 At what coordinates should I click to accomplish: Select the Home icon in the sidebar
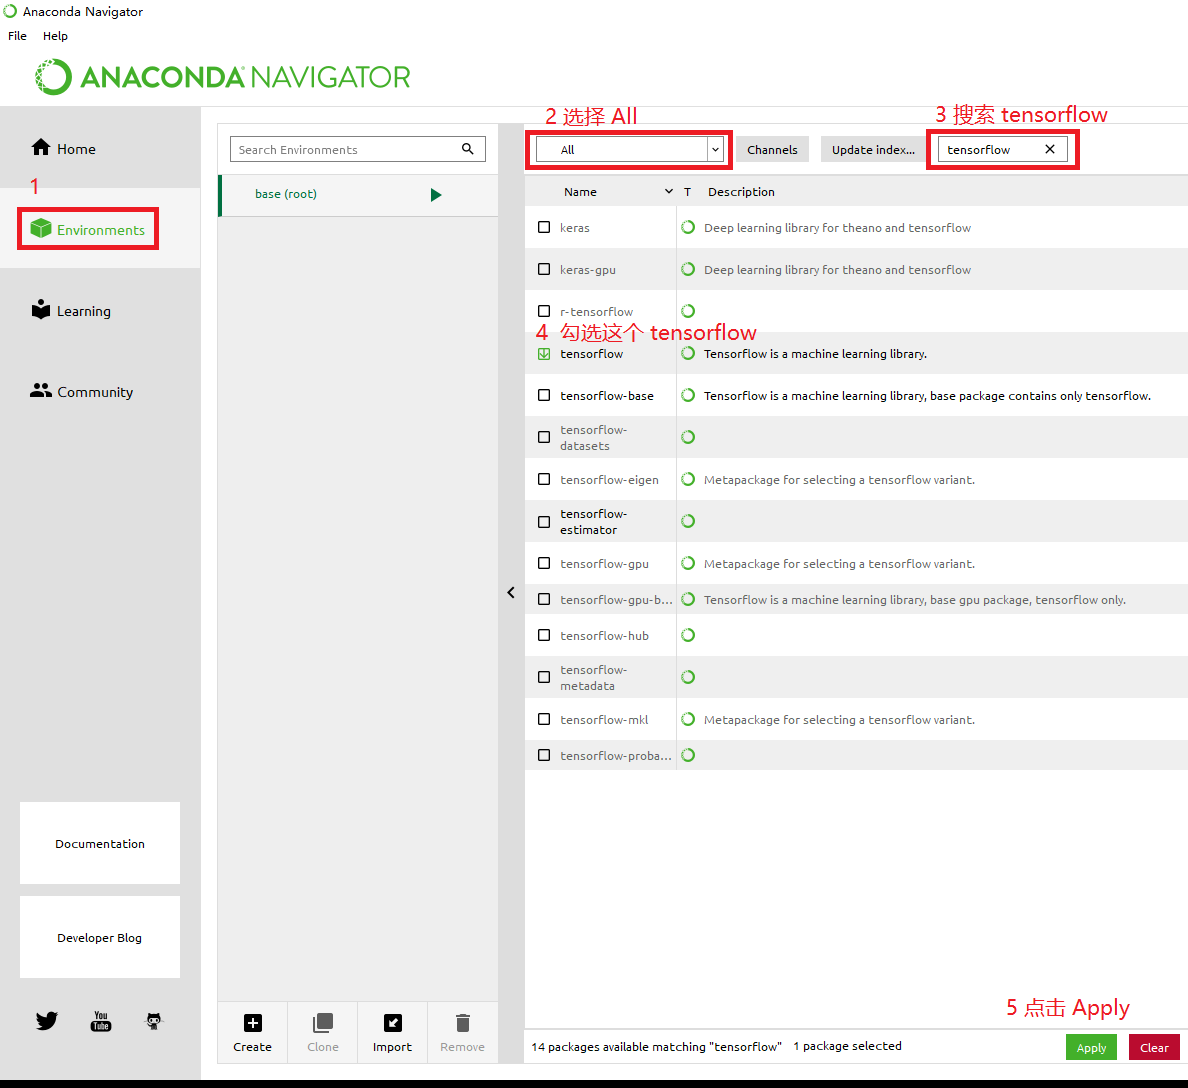pyautogui.click(x=40, y=147)
